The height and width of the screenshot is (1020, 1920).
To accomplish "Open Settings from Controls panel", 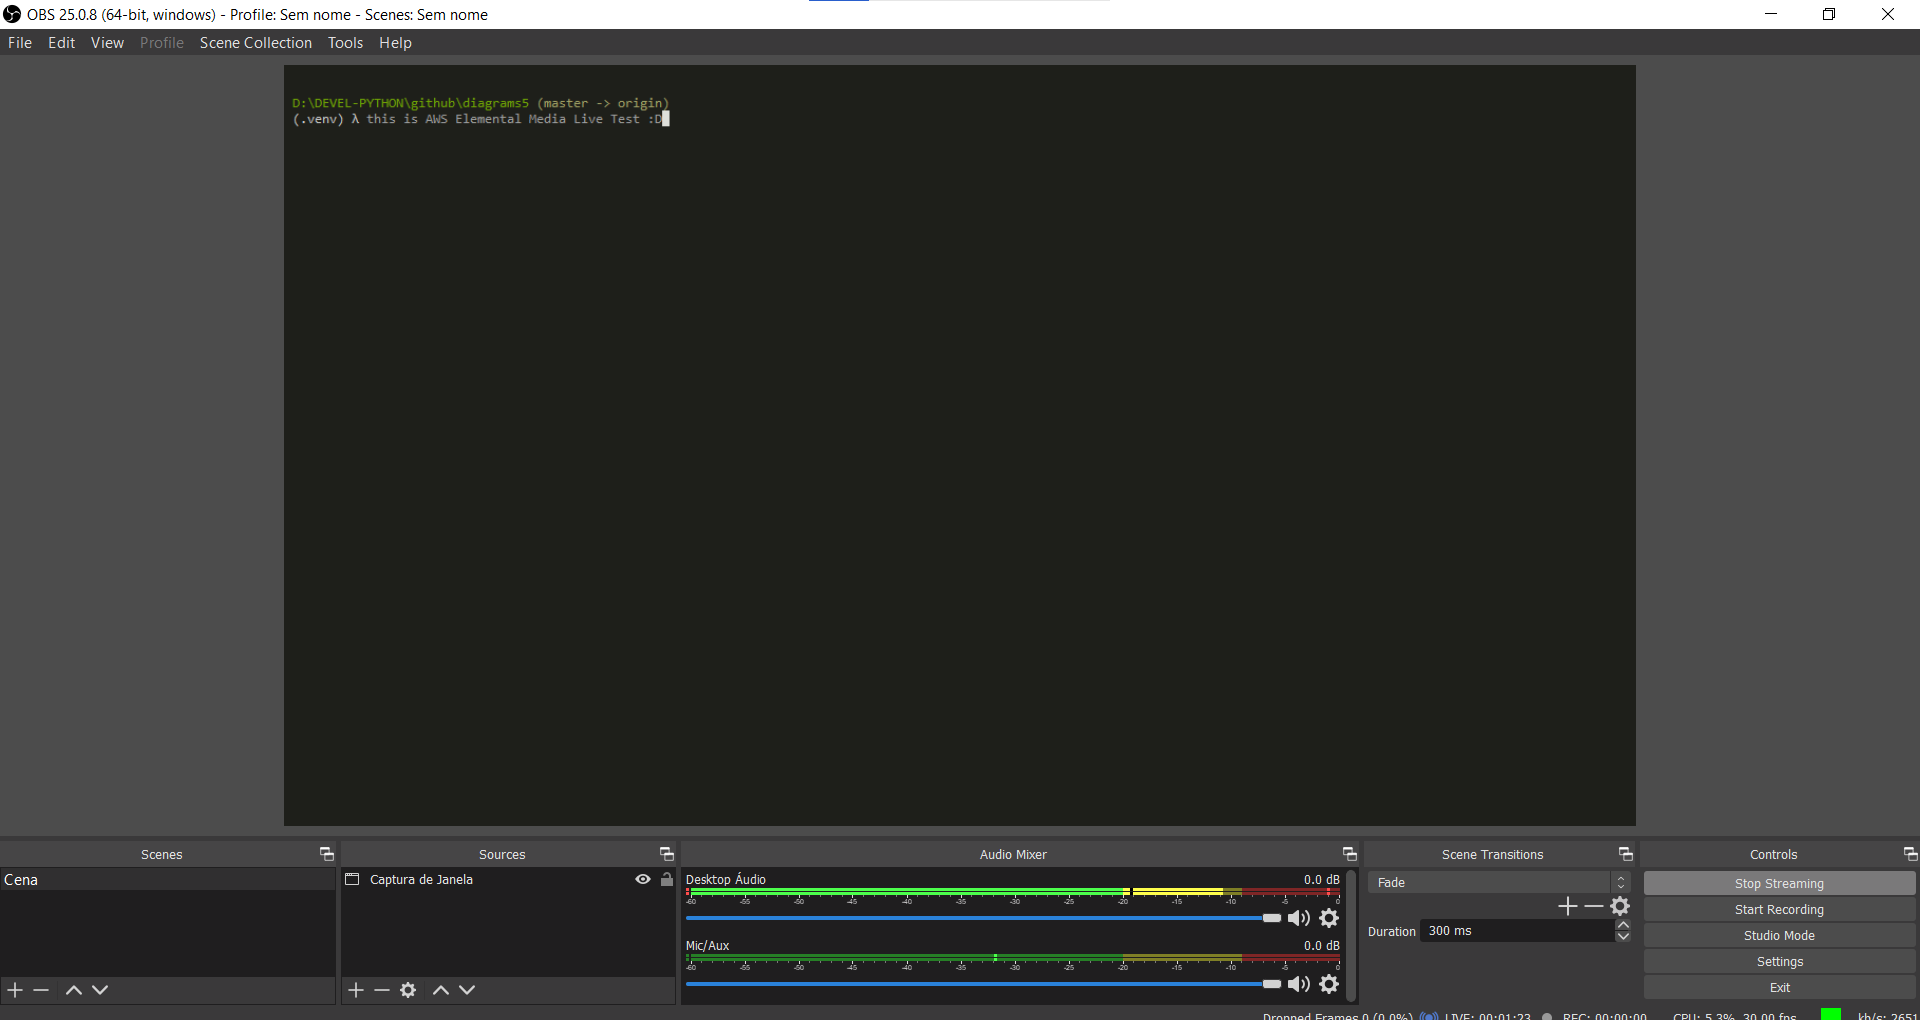I will (1779, 961).
